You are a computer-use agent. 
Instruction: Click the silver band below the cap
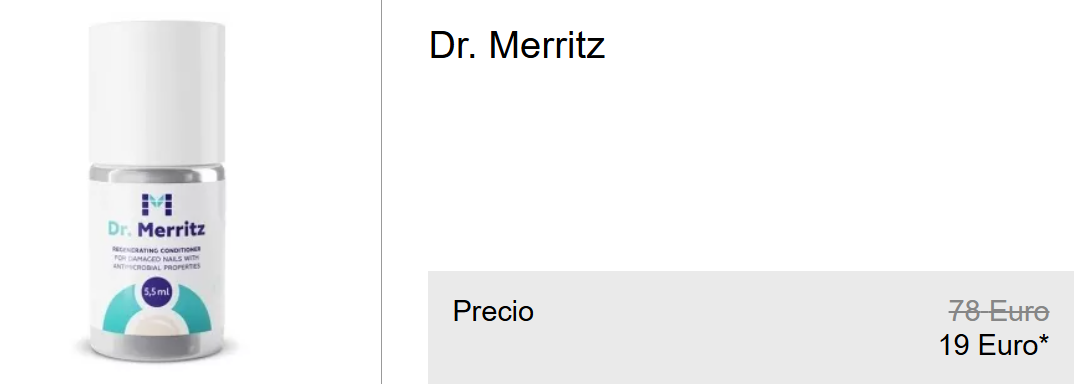click(x=157, y=175)
